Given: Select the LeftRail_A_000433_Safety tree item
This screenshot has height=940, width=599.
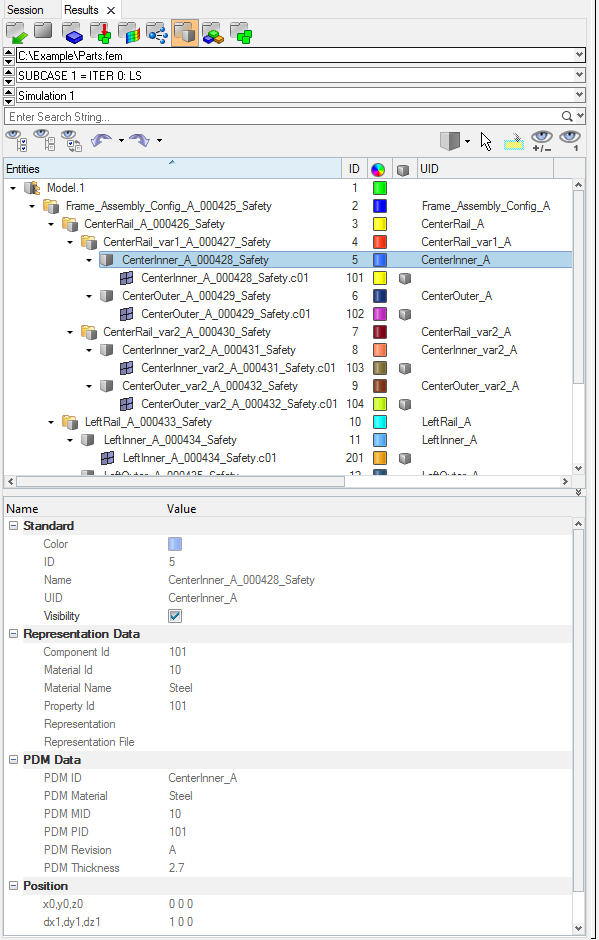Looking at the screenshot, I should [148, 422].
